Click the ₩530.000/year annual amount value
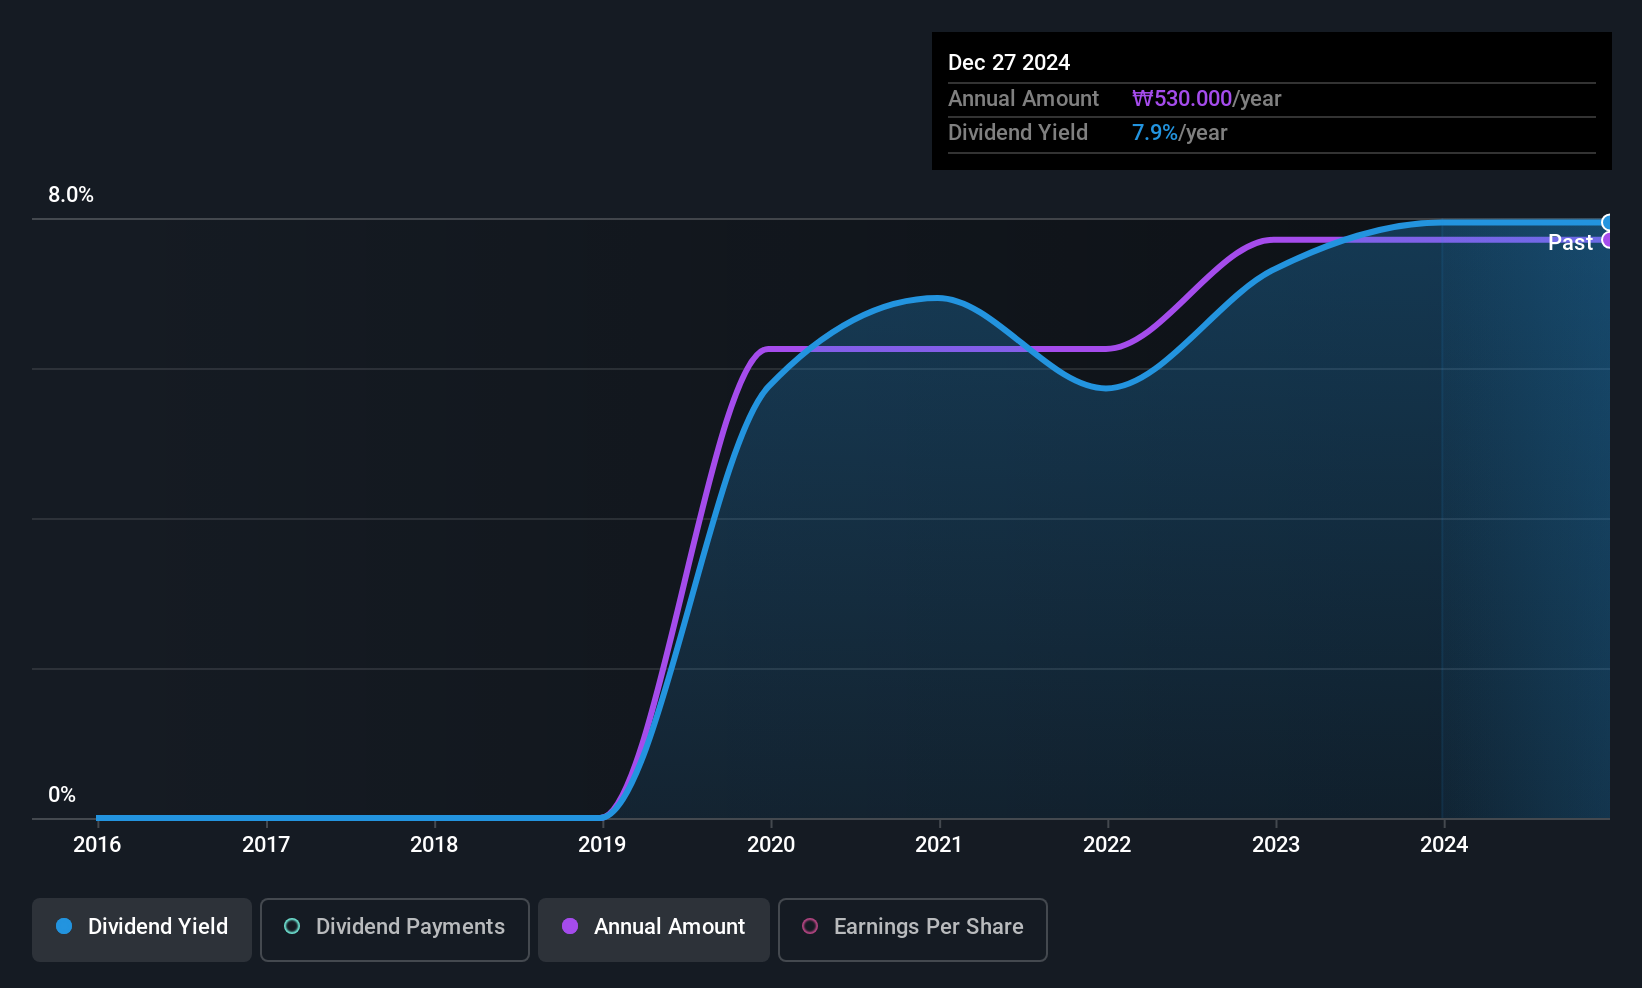Screen dimensions: 1642x988 coord(1206,99)
